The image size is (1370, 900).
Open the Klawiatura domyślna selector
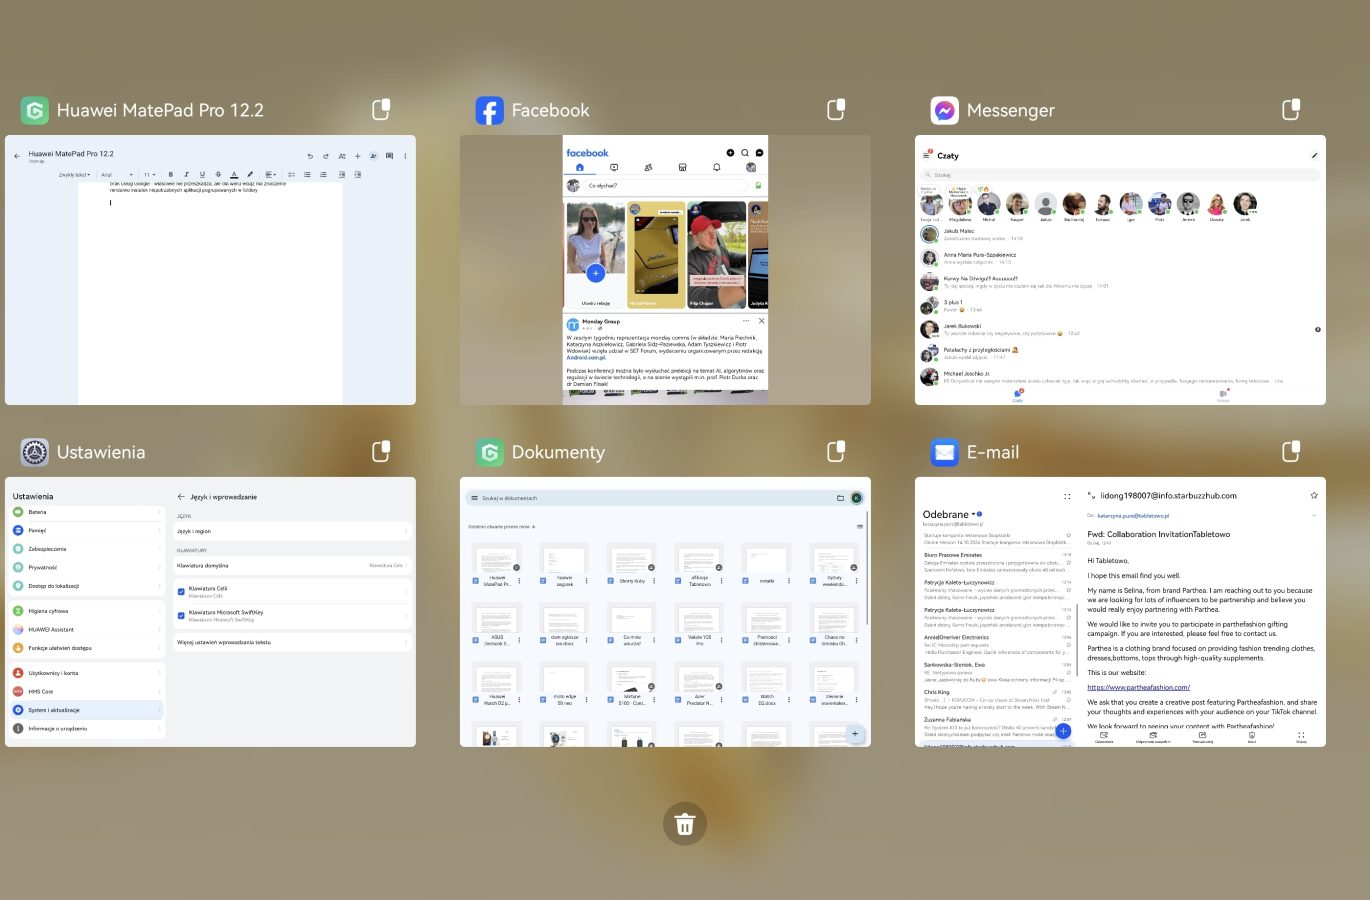click(292, 565)
